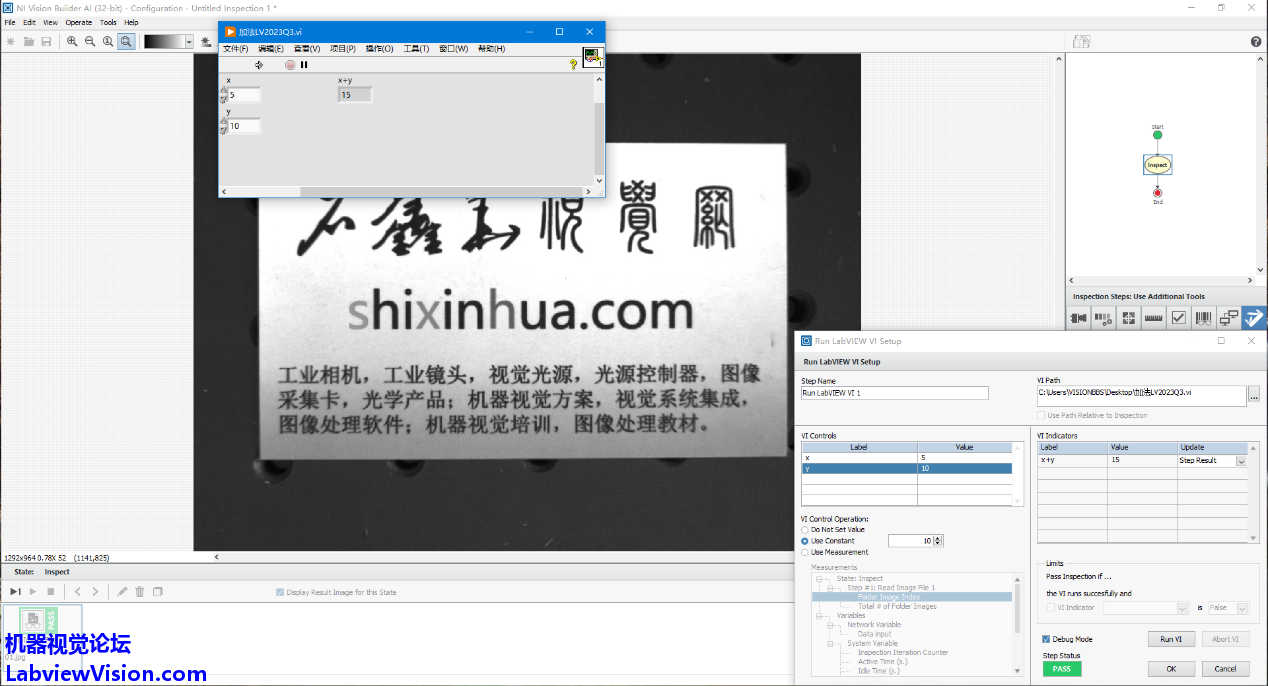Click the checkmark Check for Presence icon
1268x686 pixels.
1179,318
